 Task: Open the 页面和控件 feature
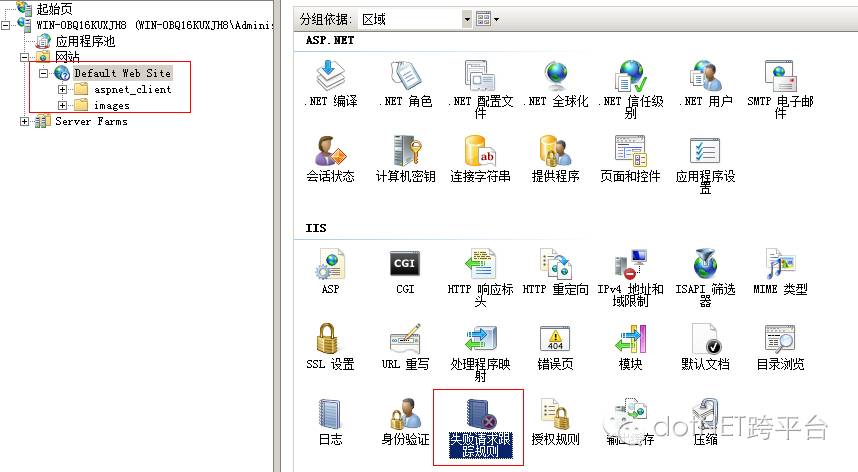pyautogui.click(x=630, y=159)
